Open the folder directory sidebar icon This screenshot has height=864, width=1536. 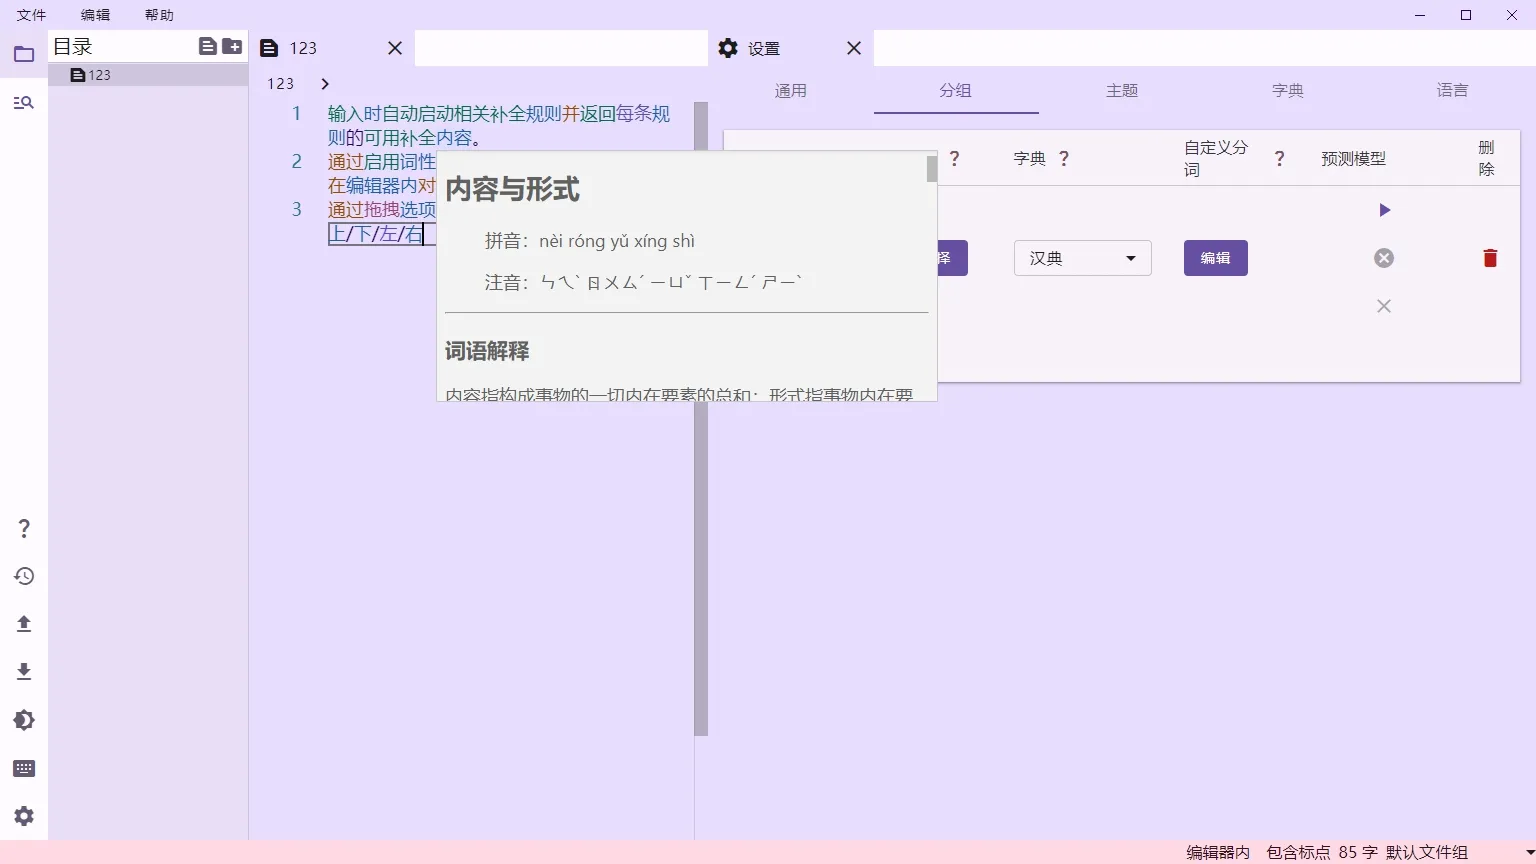click(x=24, y=54)
